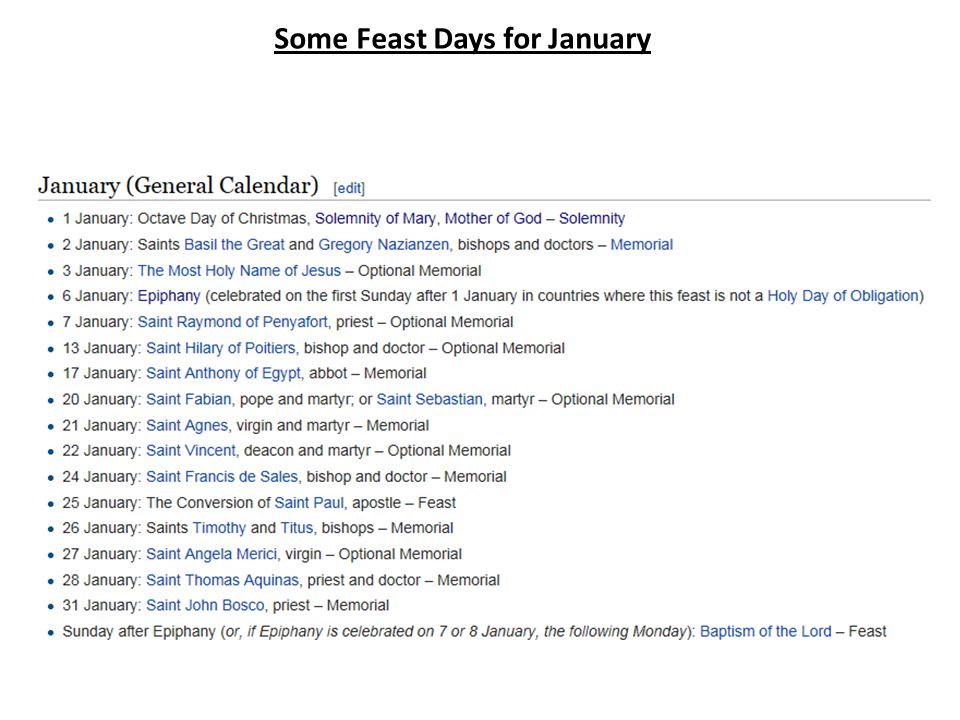
Task: Open The Most Holy Name of Jesus
Action: (x=239, y=271)
